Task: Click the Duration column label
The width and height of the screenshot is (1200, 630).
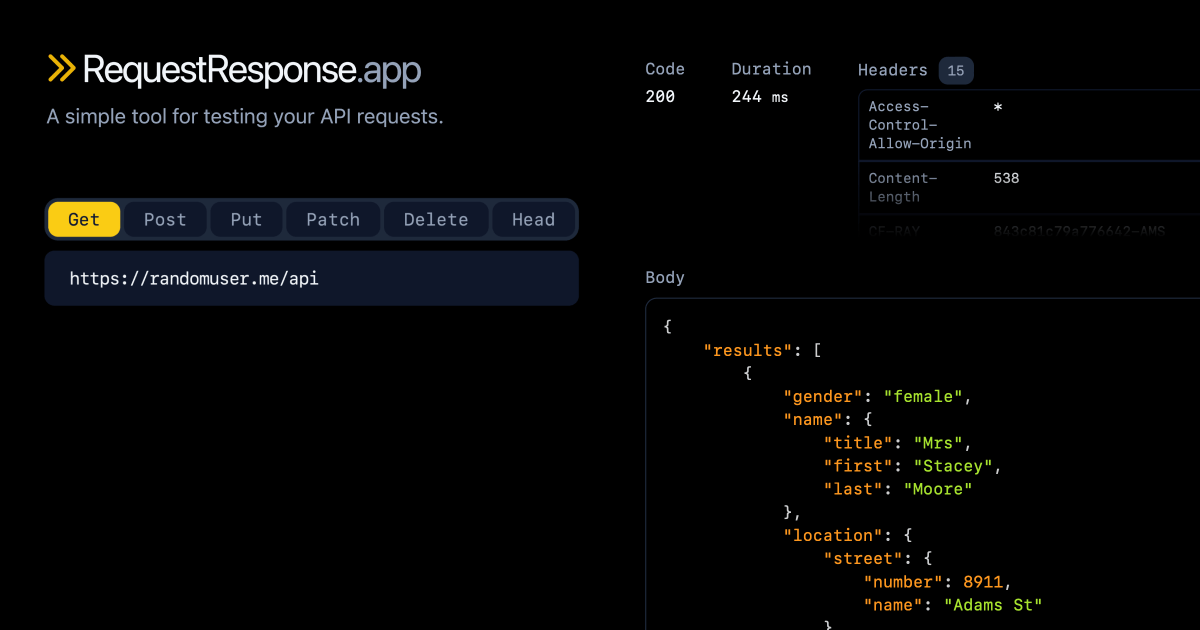Action: [x=771, y=69]
